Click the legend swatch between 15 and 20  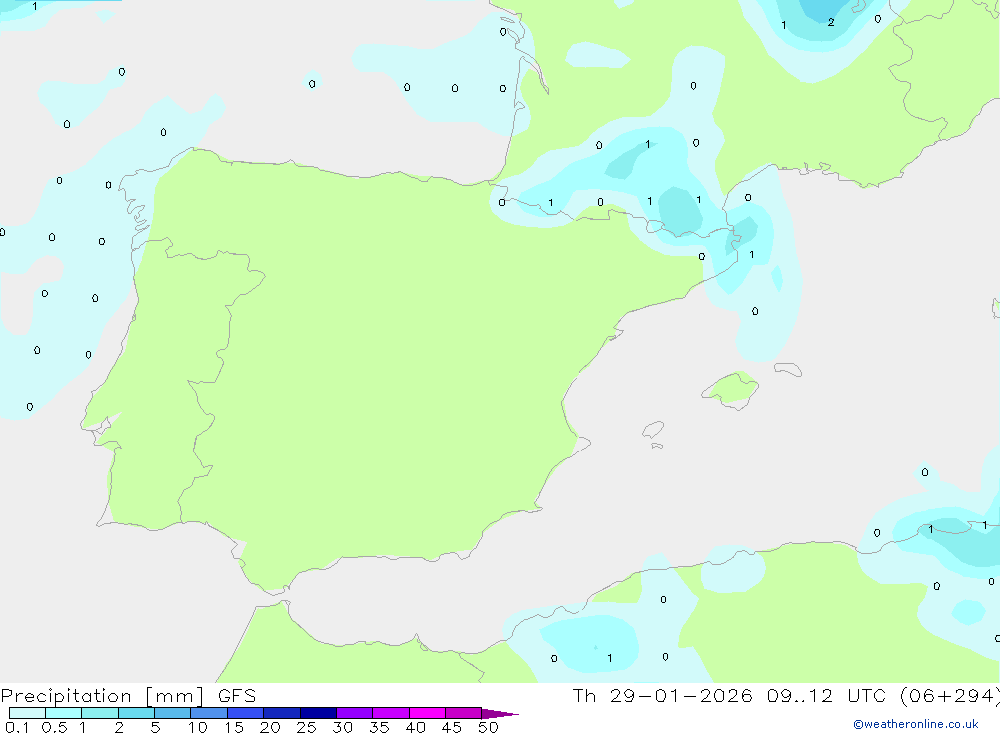245,713
